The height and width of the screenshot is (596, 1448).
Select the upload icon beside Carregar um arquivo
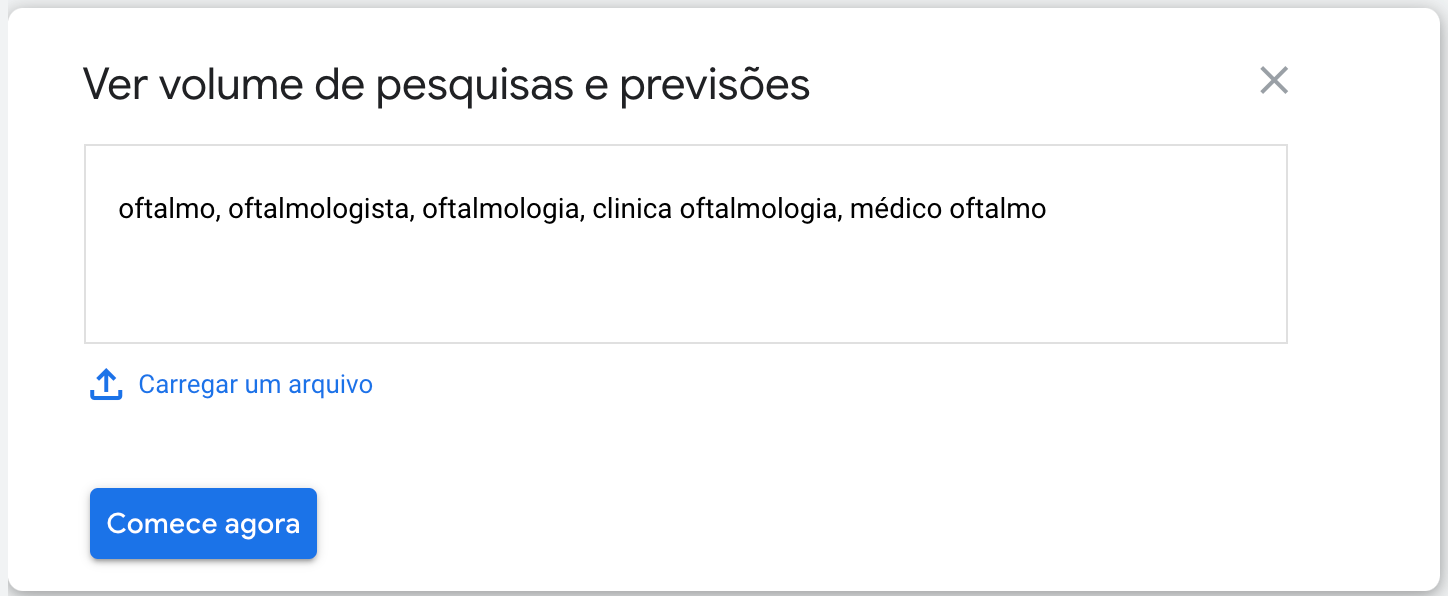tap(105, 383)
